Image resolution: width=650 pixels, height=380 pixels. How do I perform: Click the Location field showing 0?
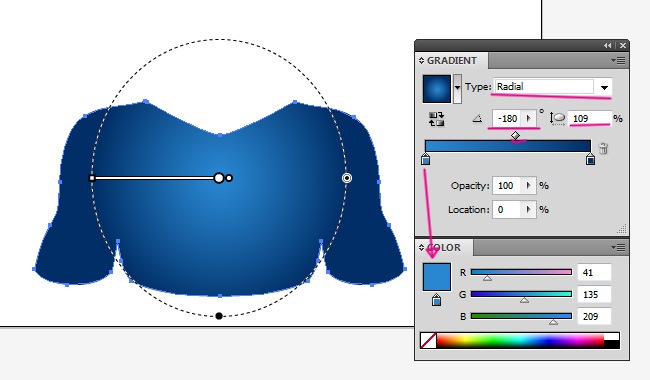(x=507, y=210)
